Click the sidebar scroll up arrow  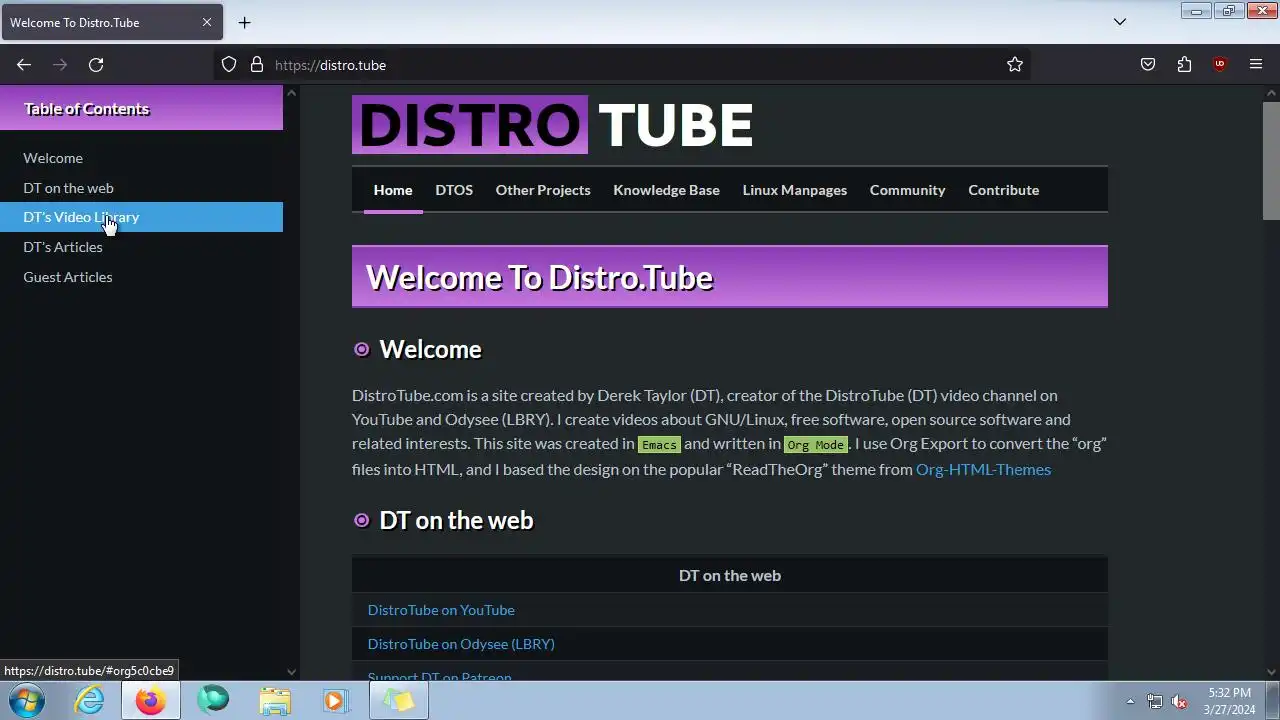point(291,93)
